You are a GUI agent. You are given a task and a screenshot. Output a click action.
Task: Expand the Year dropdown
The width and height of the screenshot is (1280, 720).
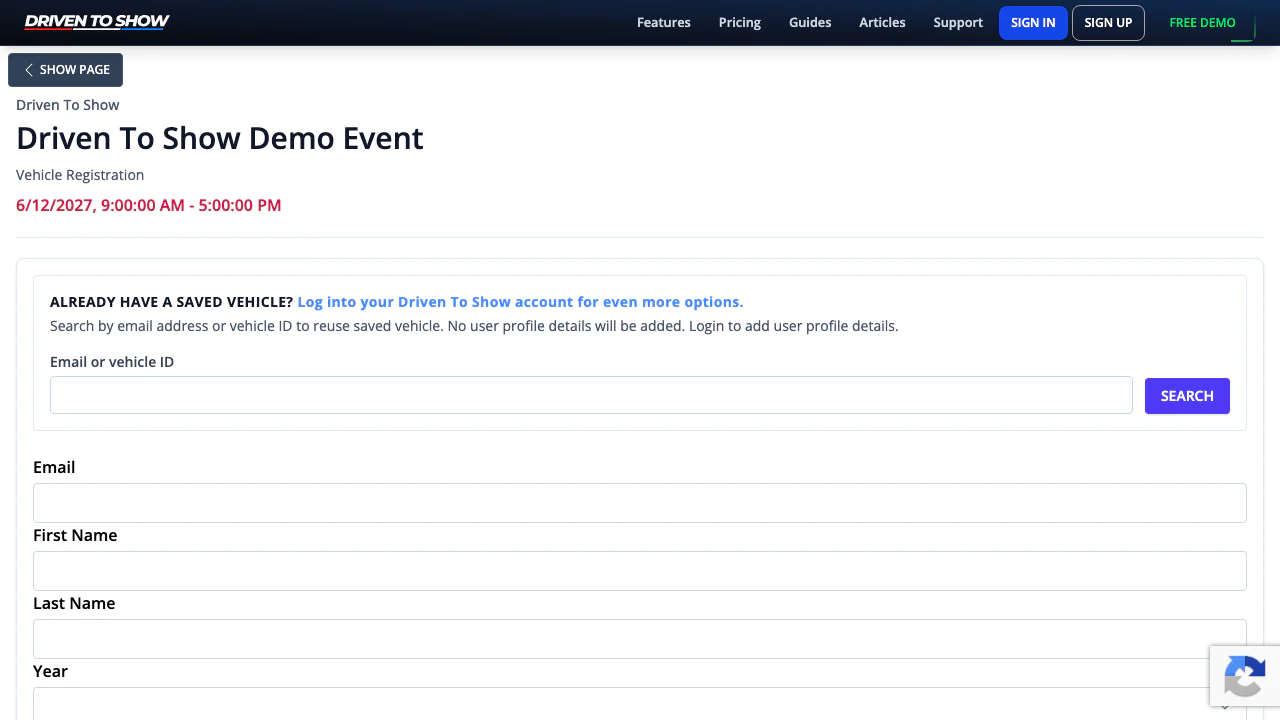click(x=640, y=704)
